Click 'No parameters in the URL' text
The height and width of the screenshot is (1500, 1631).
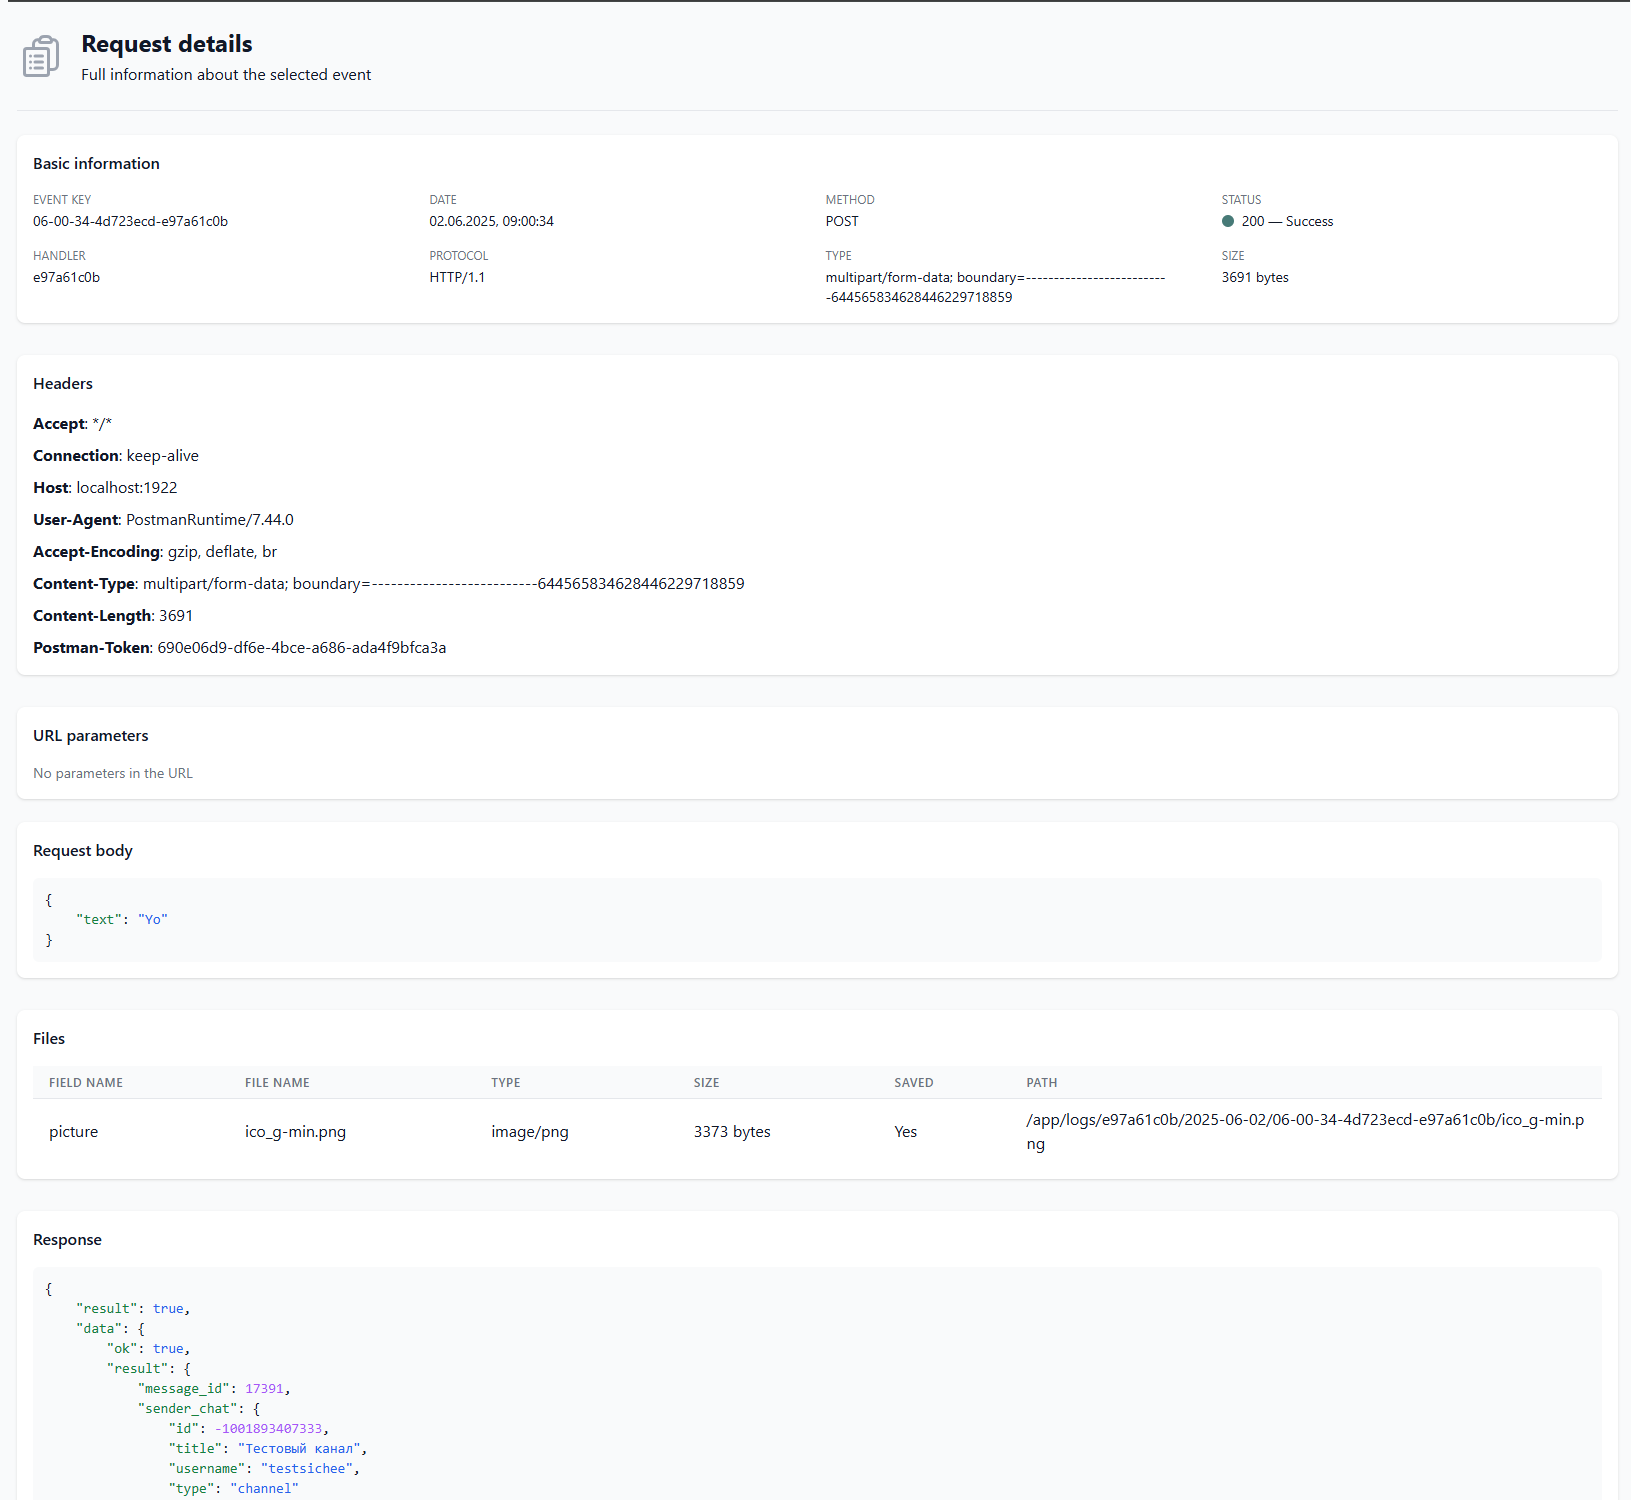click(x=113, y=774)
